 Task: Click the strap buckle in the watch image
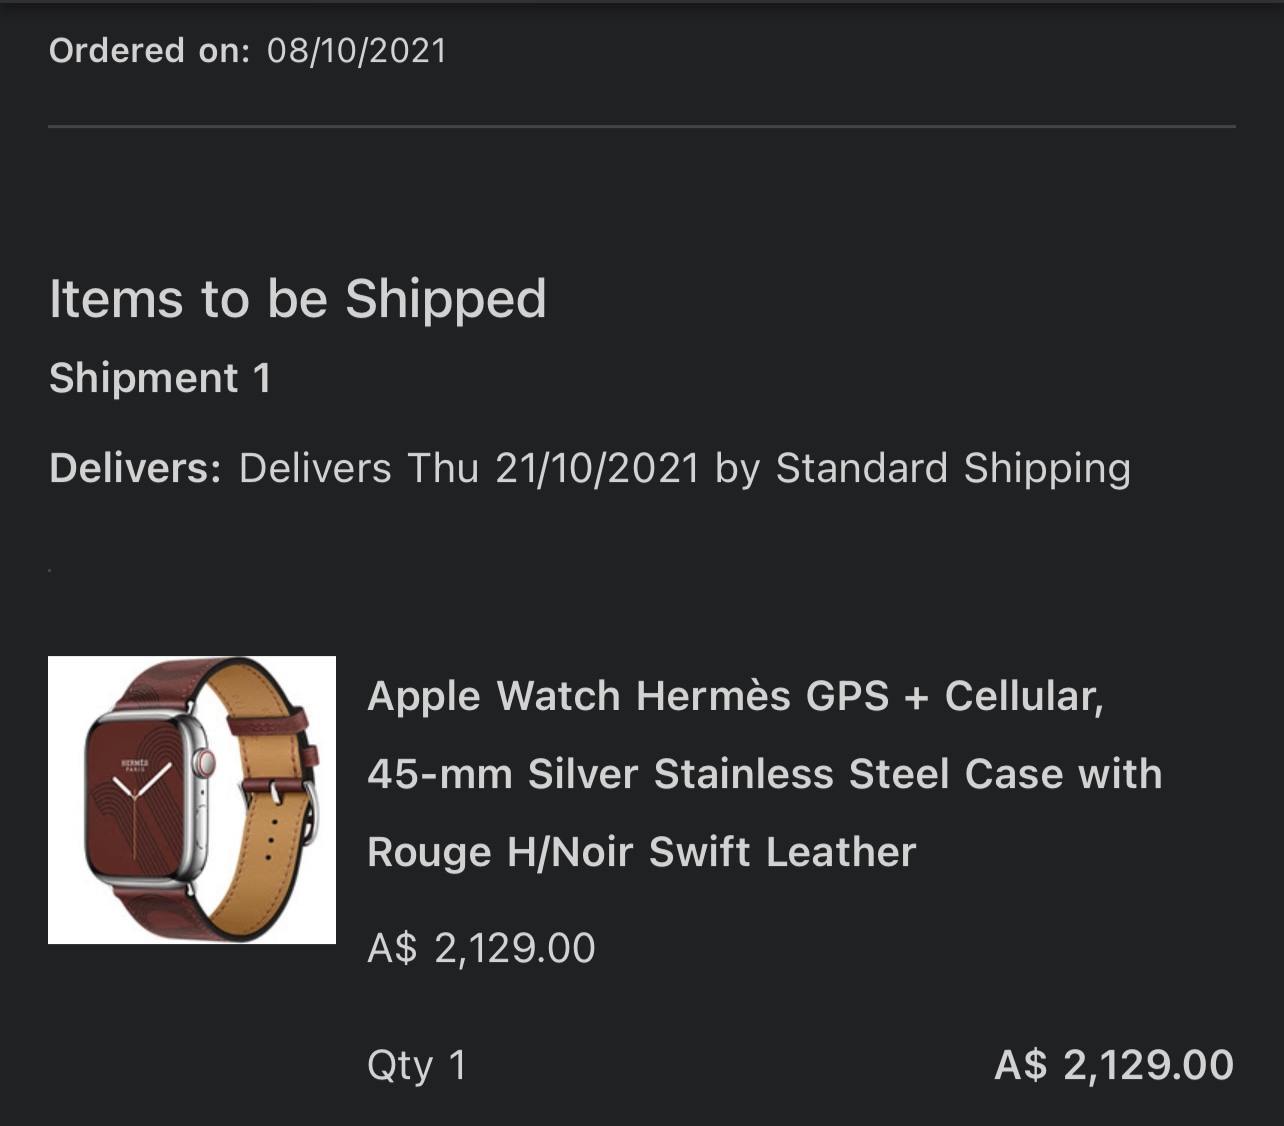pyautogui.click(x=310, y=810)
